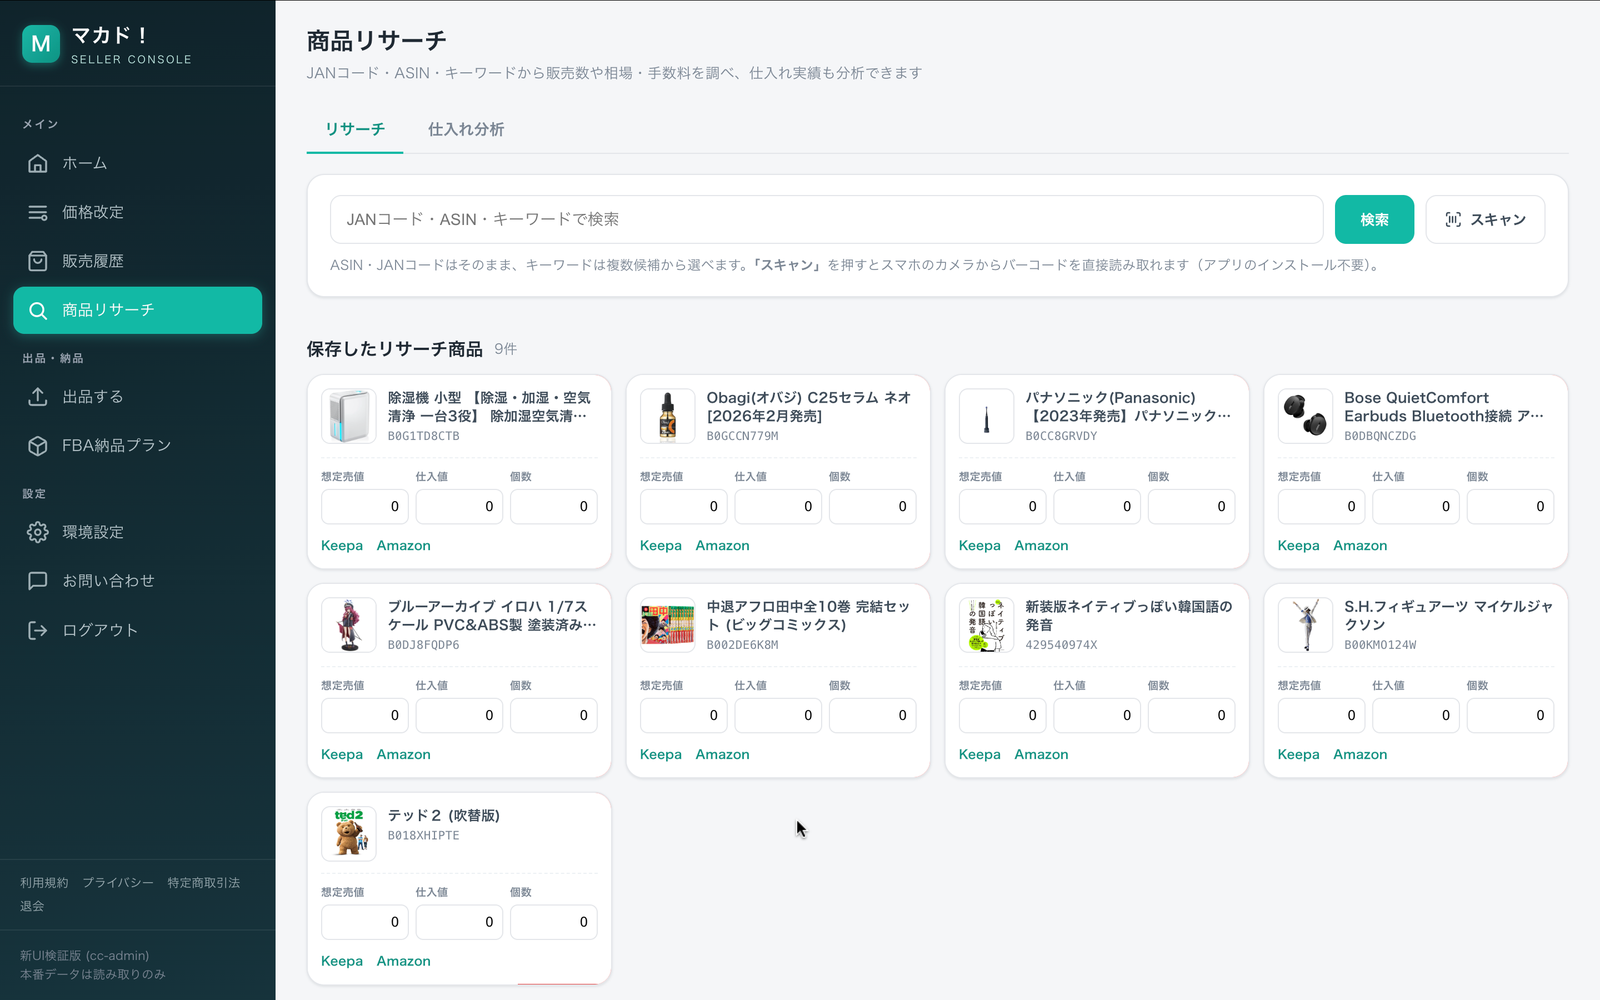Click the ログアウト exit icon
Viewport: 1600px width, 1000px height.
tap(38, 630)
